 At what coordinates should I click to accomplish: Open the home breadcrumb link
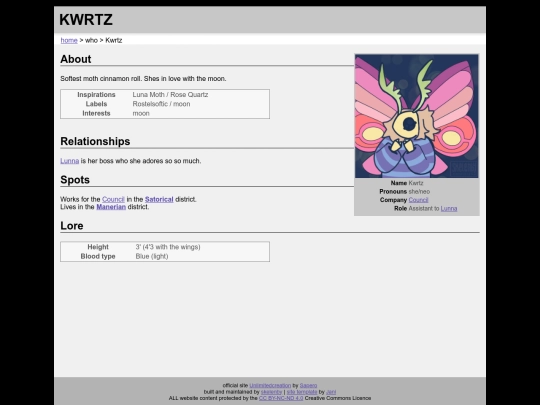tap(69, 40)
